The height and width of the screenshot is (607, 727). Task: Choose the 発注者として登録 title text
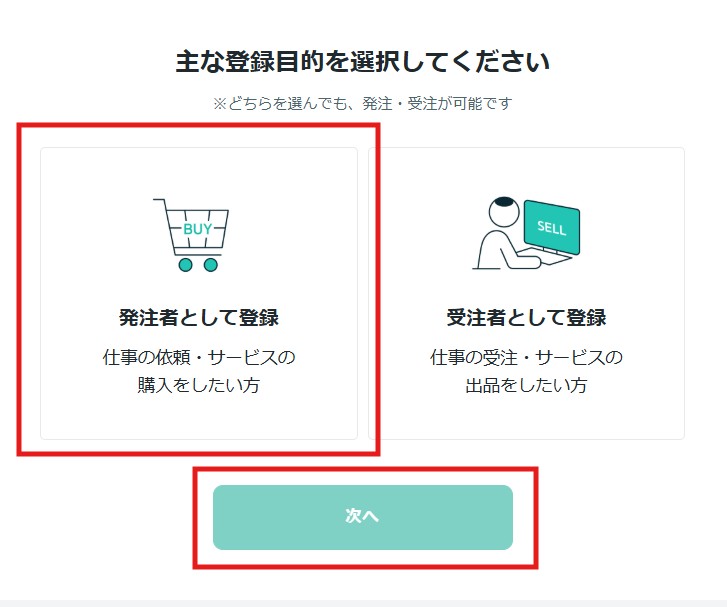coord(199,318)
